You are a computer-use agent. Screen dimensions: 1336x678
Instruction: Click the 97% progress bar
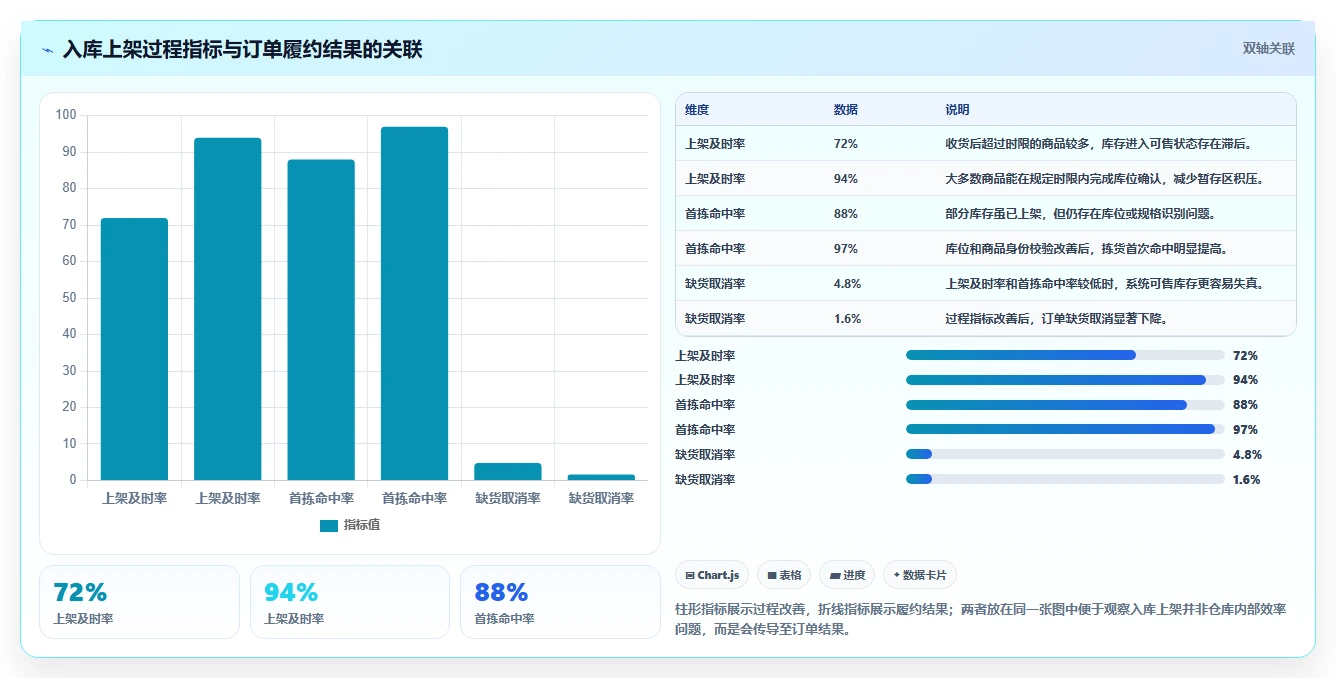(1065, 430)
